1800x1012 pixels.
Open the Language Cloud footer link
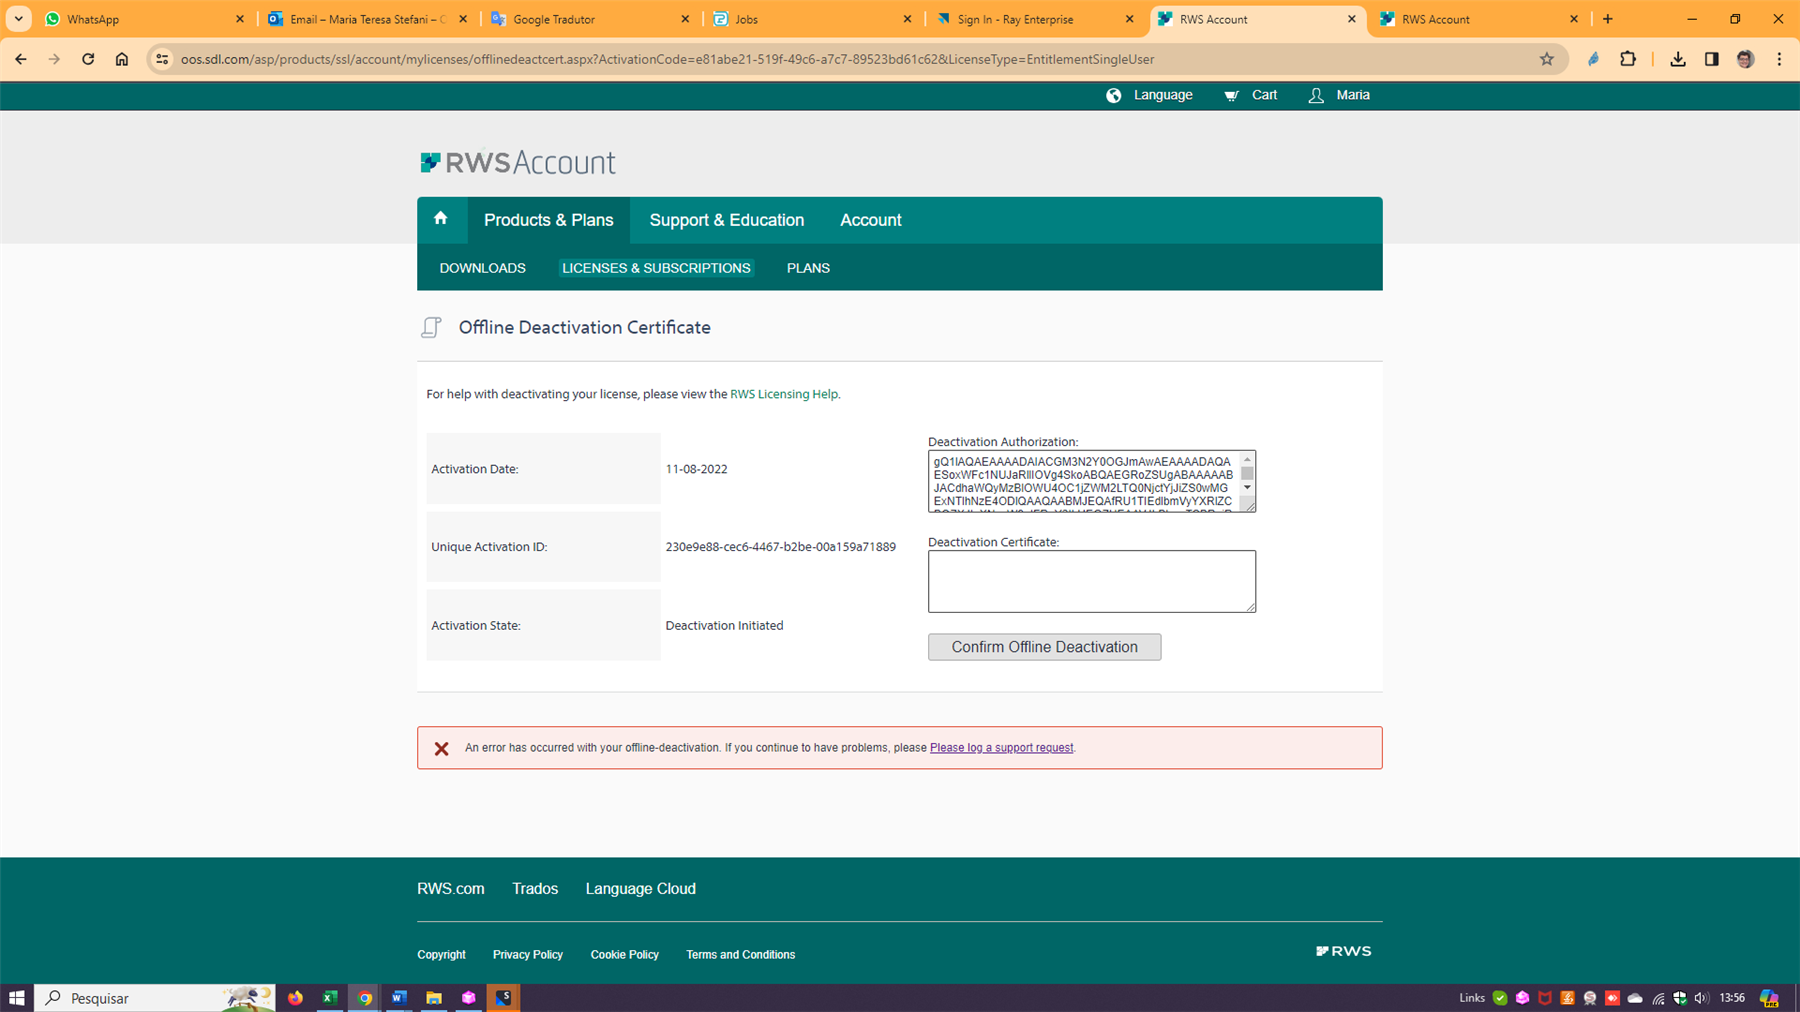click(641, 889)
